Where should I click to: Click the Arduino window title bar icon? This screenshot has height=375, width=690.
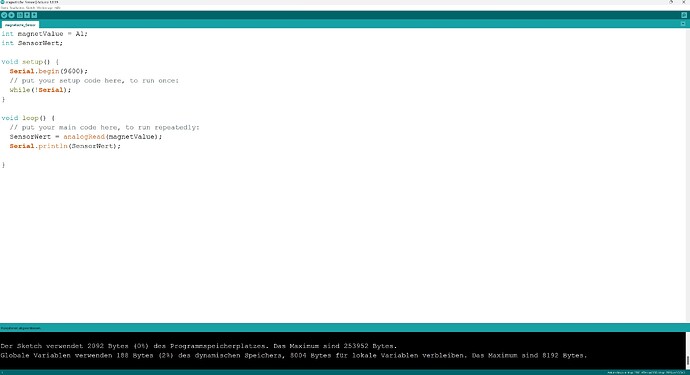(x=2, y=2)
